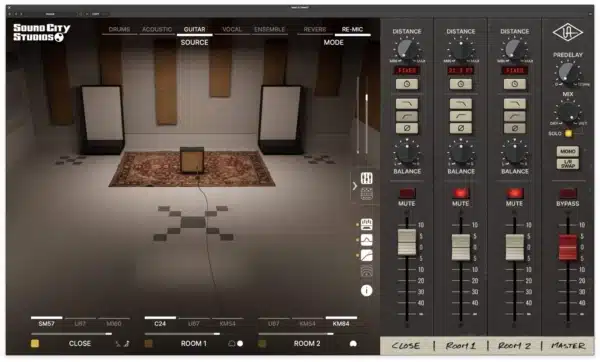Click the handwritten MASTER scribble label
Viewport: 600px width, 362px height.
(568, 346)
